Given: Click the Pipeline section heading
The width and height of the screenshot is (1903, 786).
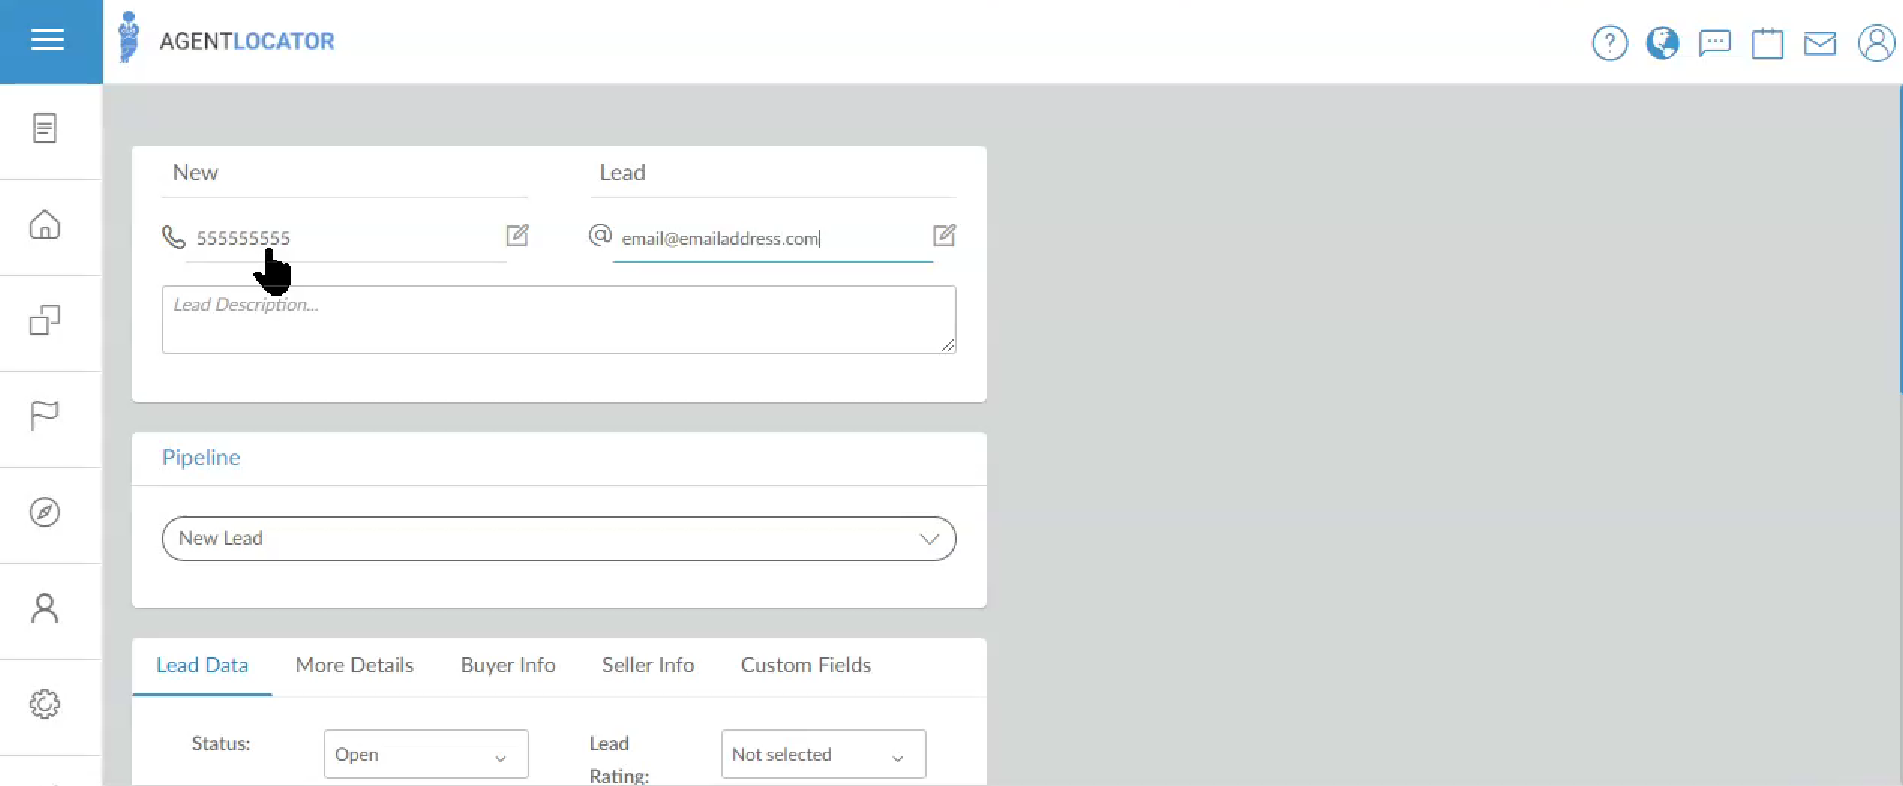Looking at the screenshot, I should [x=201, y=458].
